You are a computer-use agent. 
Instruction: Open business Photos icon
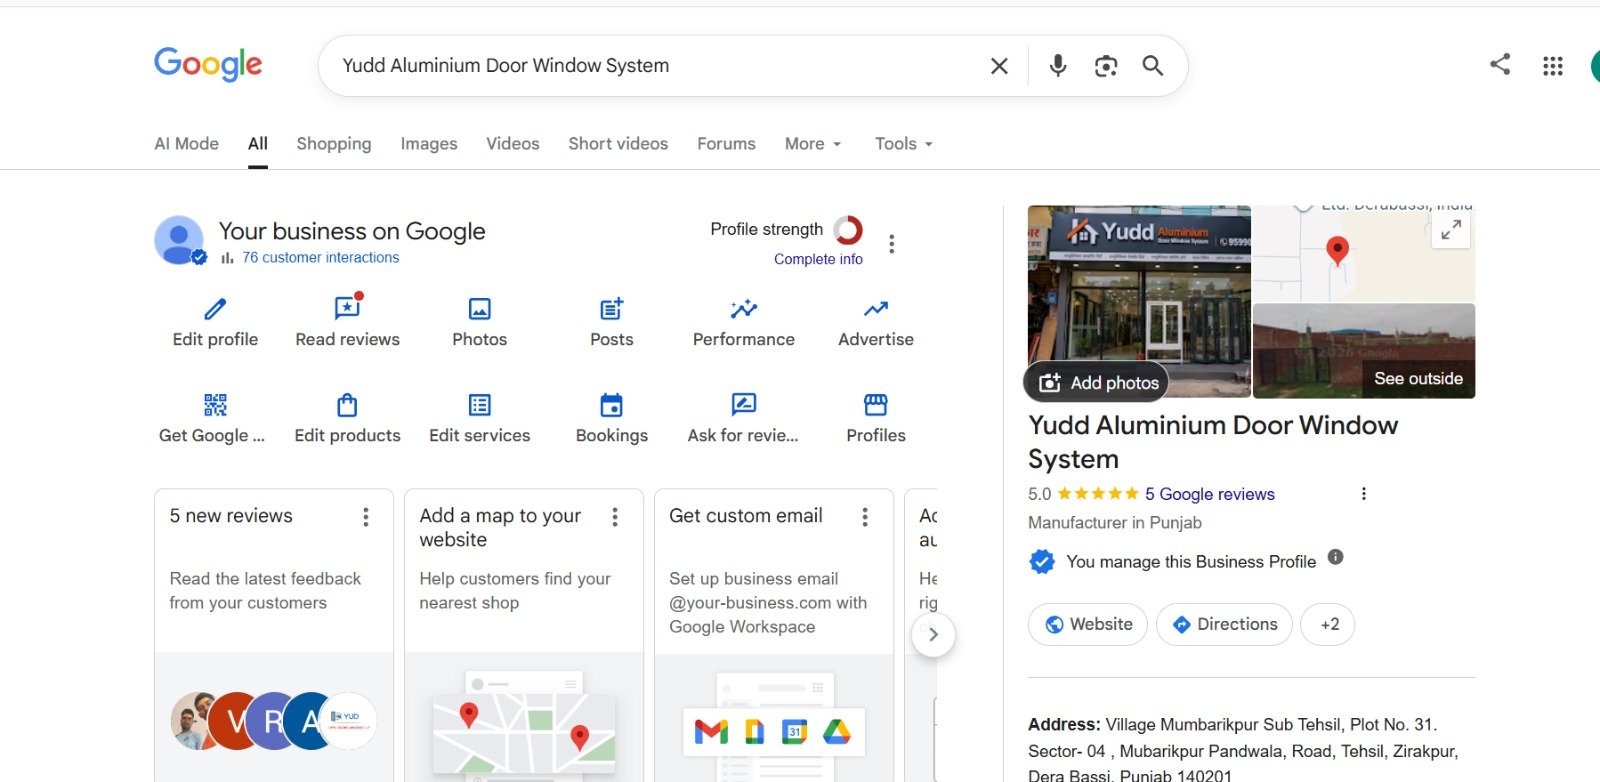click(x=480, y=309)
